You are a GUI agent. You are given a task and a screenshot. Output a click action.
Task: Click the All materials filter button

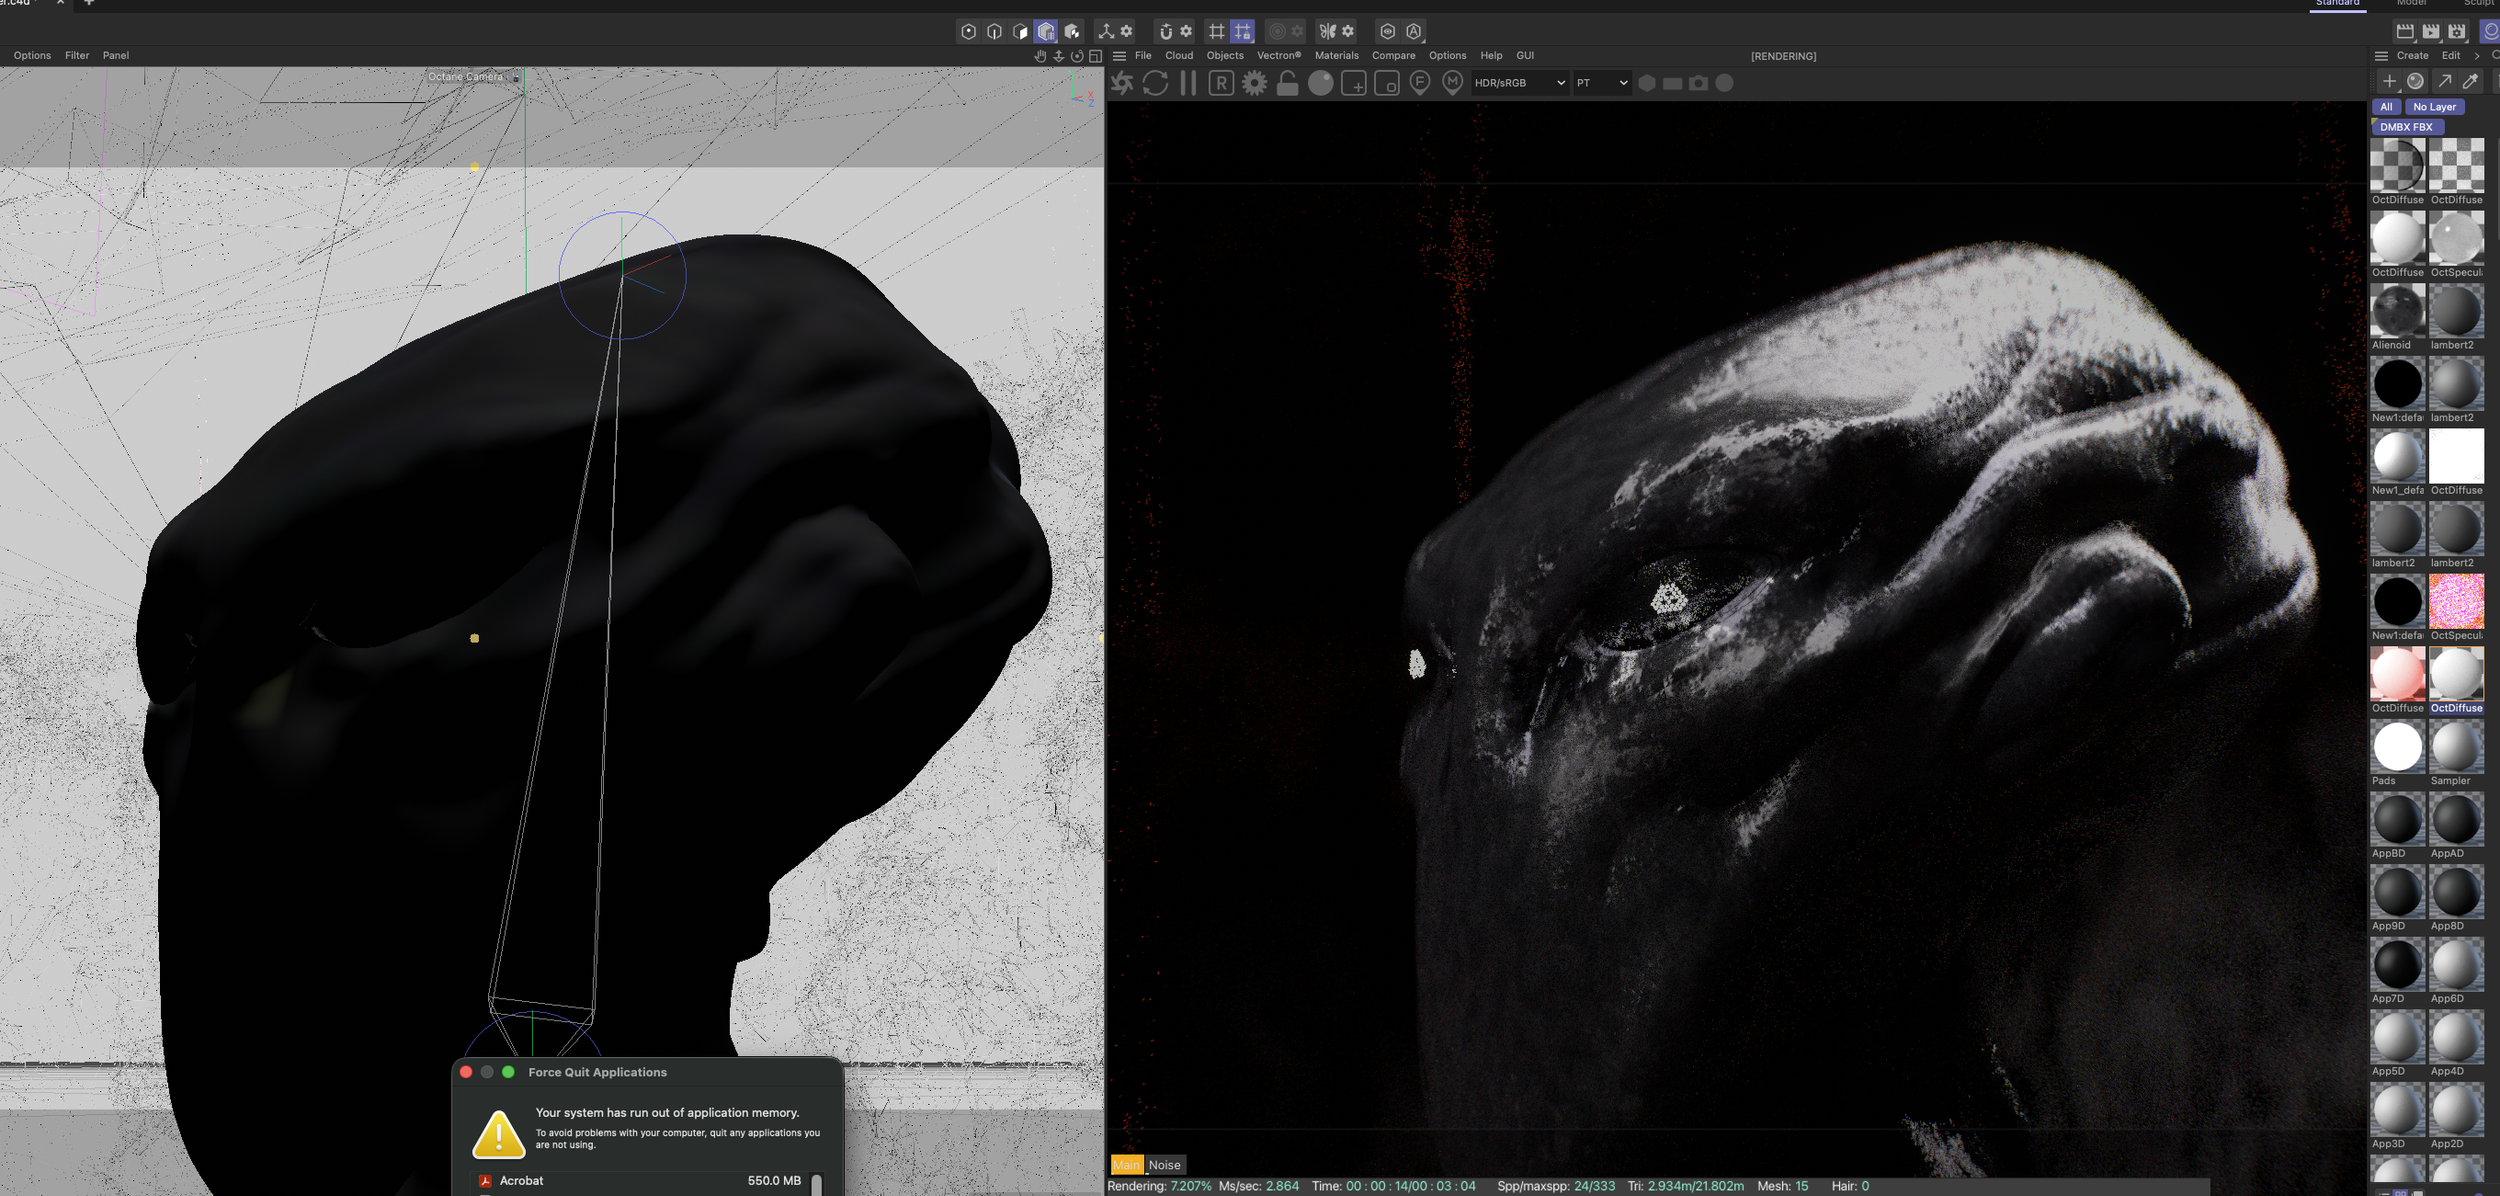(2386, 107)
